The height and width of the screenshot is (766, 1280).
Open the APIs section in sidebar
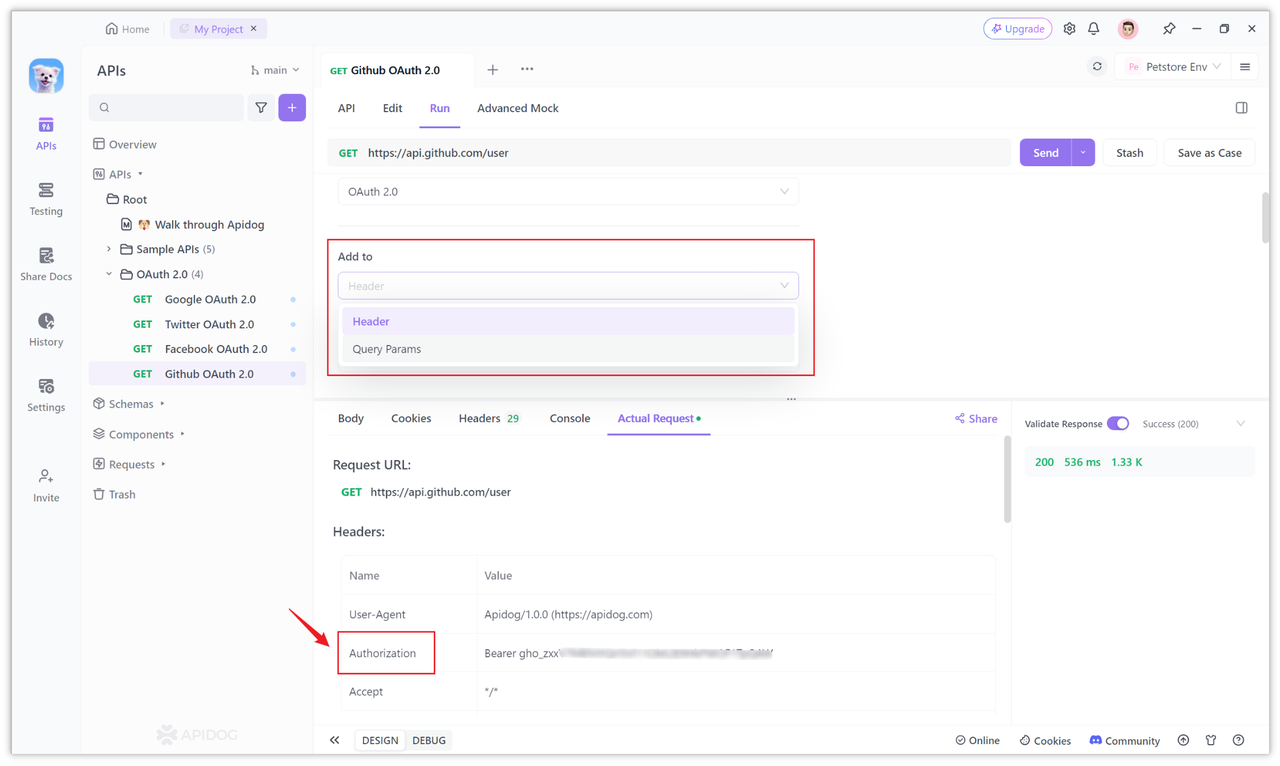tap(46, 134)
